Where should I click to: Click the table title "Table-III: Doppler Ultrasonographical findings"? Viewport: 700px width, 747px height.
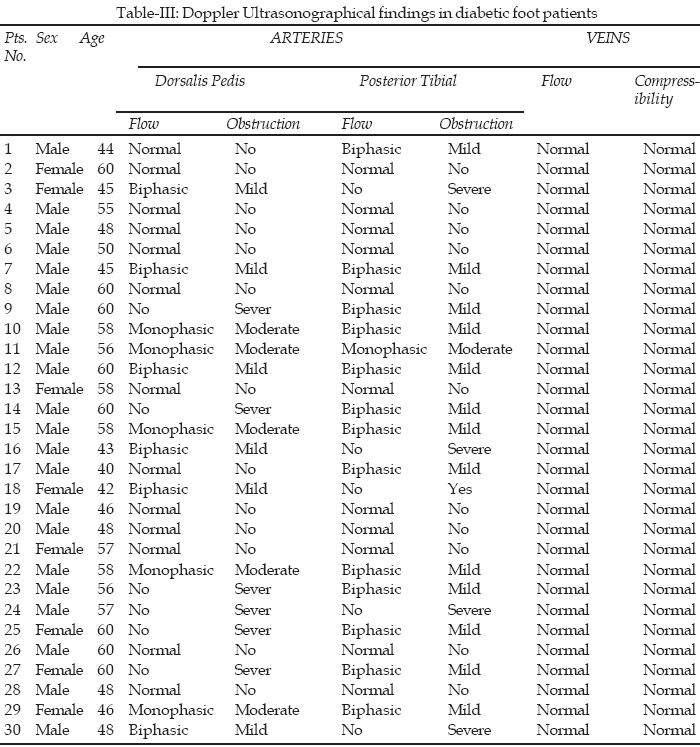(x=350, y=12)
